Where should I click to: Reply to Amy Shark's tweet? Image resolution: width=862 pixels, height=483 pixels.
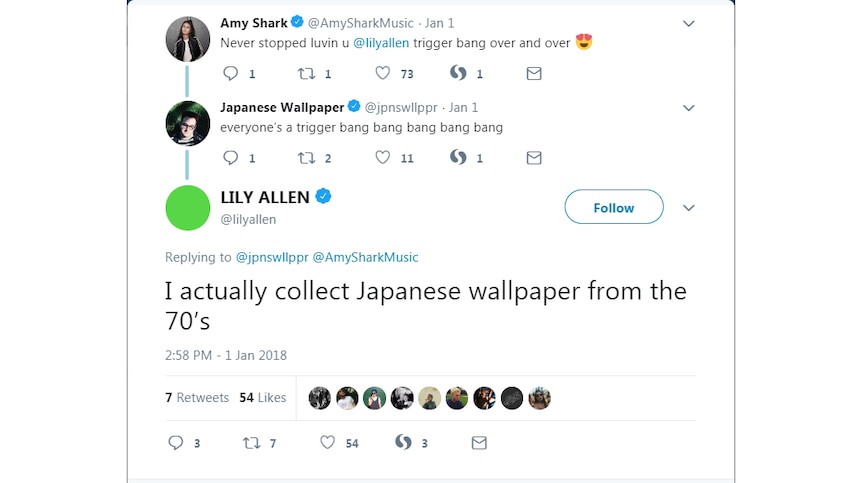pyautogui.click(x=230, y=73)
